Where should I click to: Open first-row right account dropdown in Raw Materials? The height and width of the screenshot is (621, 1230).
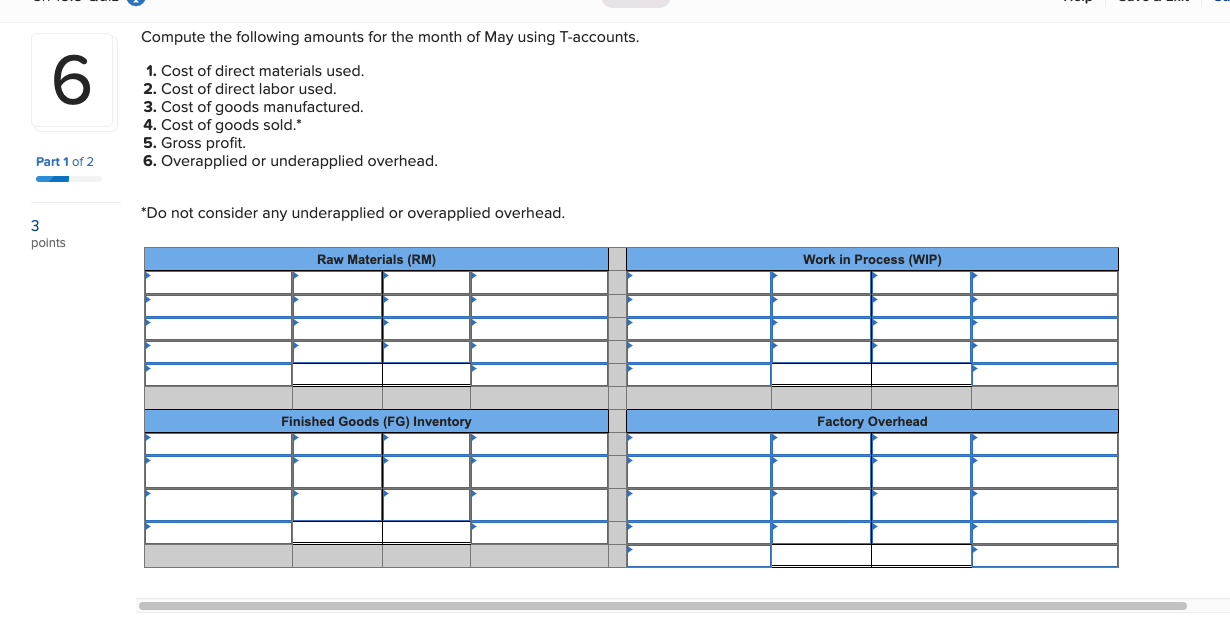[539, 283]
